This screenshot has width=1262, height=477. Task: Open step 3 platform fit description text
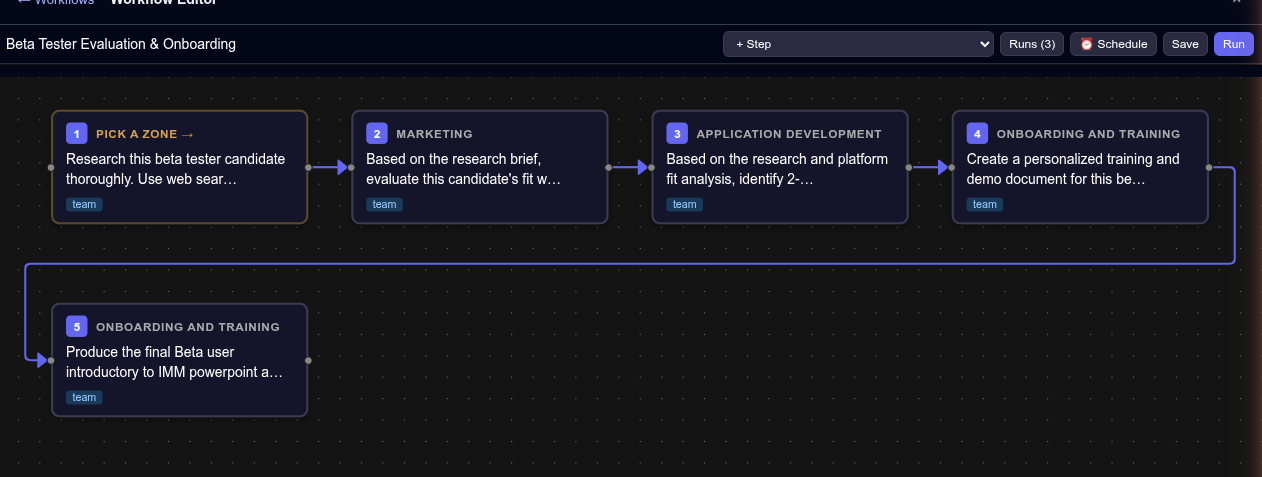point(778,169)
